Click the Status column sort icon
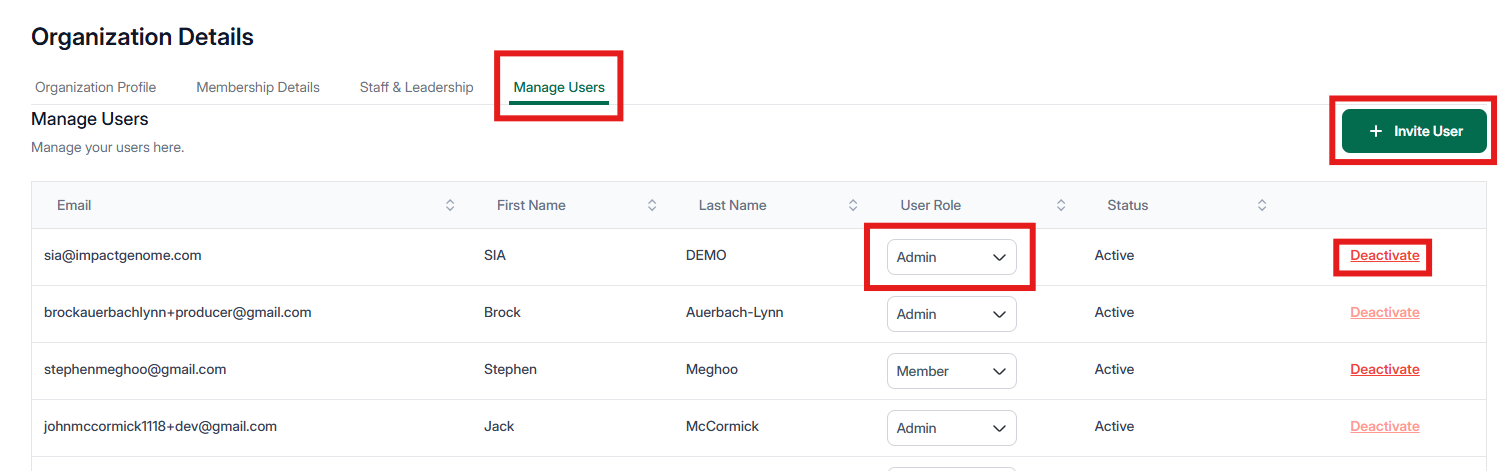The width and height of the screenshot is (1506, 471). point(1262,205)
